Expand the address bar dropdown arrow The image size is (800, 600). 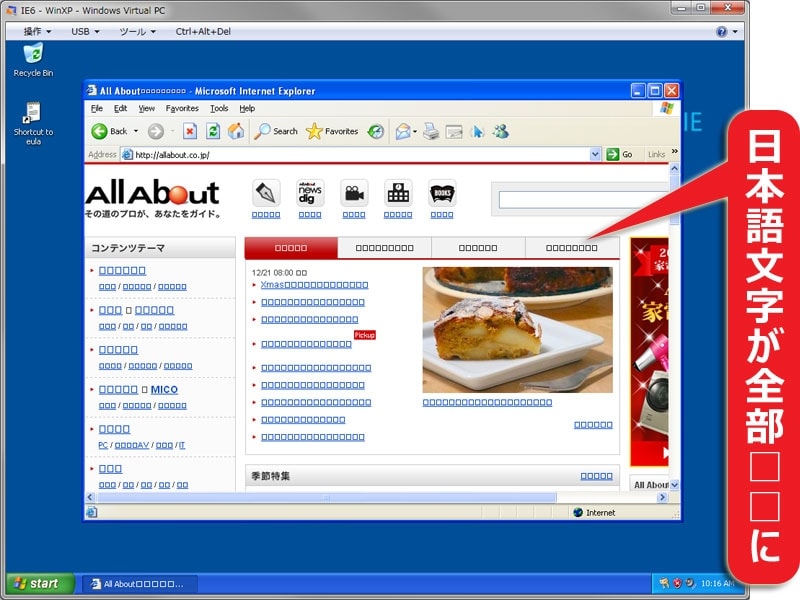(x=596, y=154)
